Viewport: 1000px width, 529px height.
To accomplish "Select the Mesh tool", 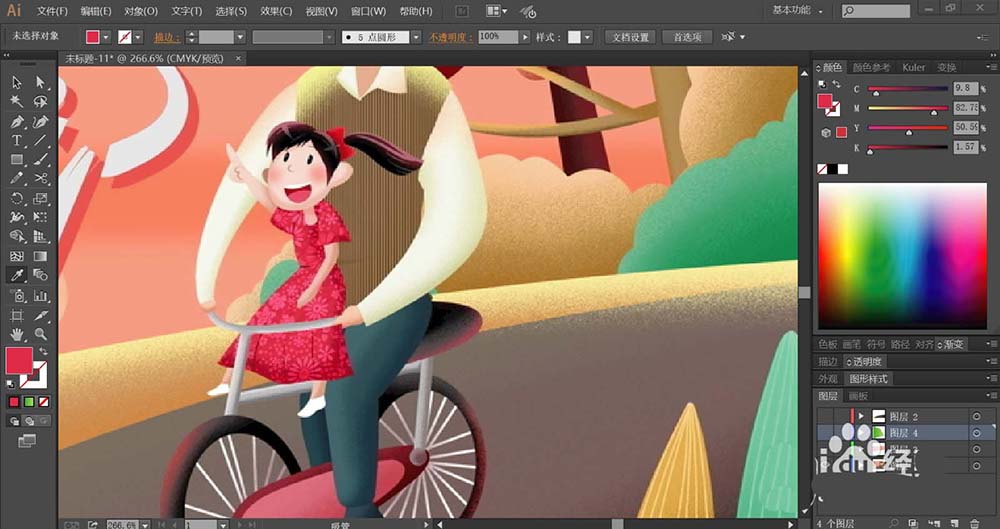I will (17, 257).
